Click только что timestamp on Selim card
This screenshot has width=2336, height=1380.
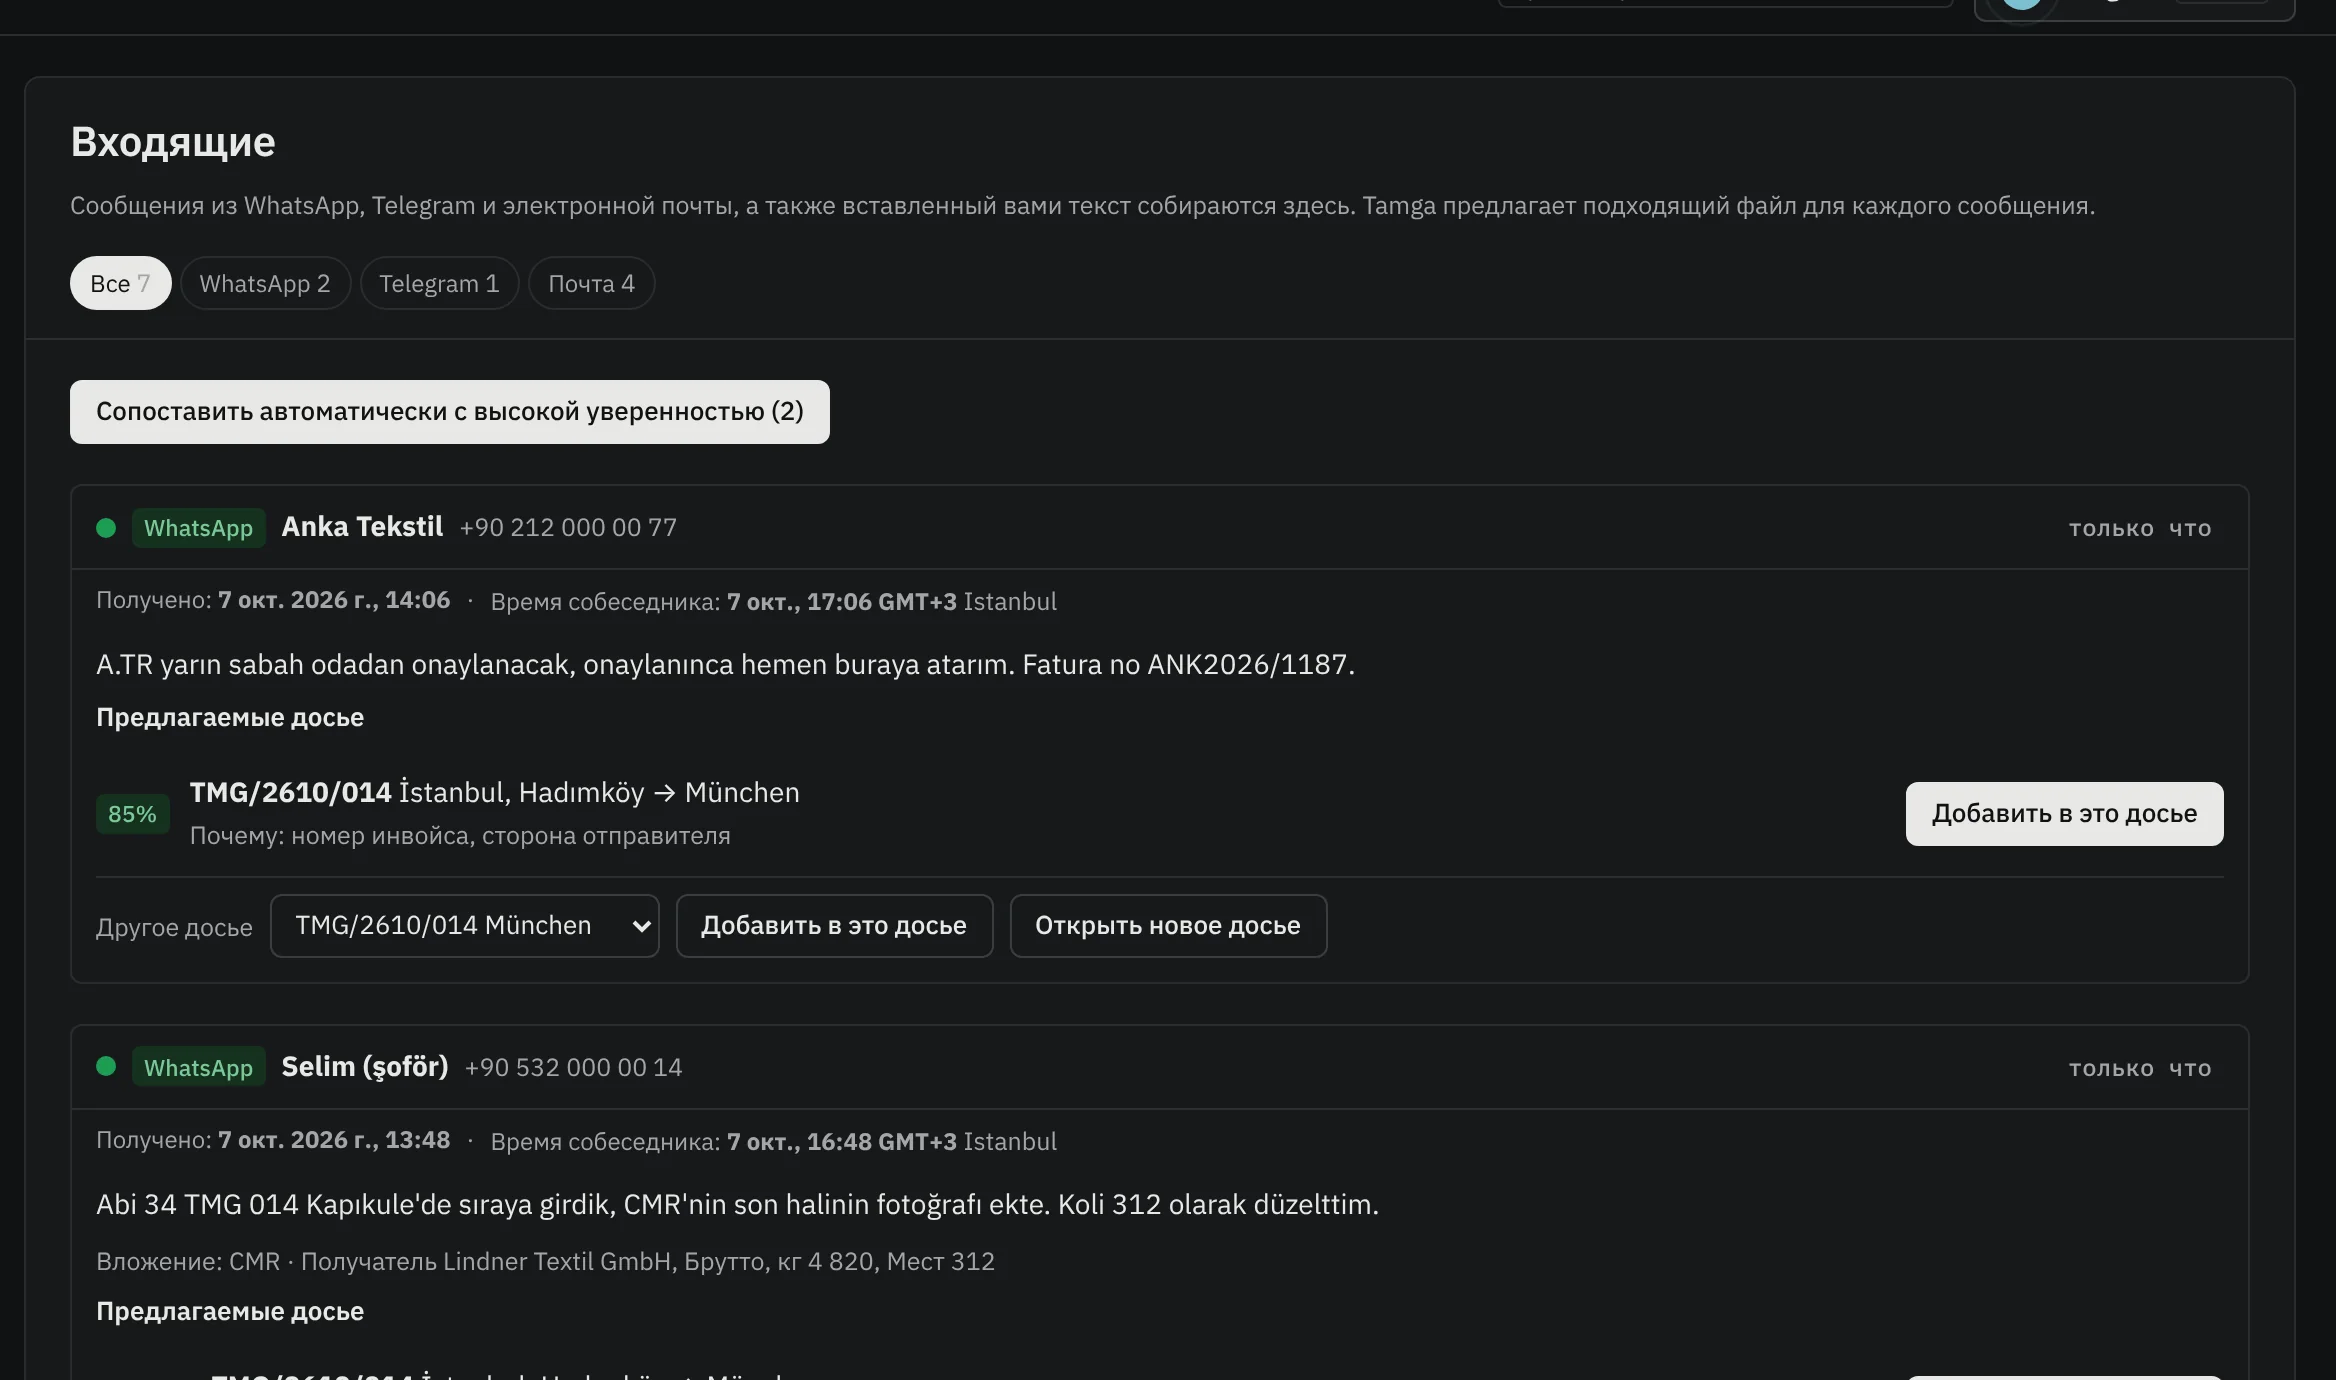pyautogui.click(x=2140, y=1068)
